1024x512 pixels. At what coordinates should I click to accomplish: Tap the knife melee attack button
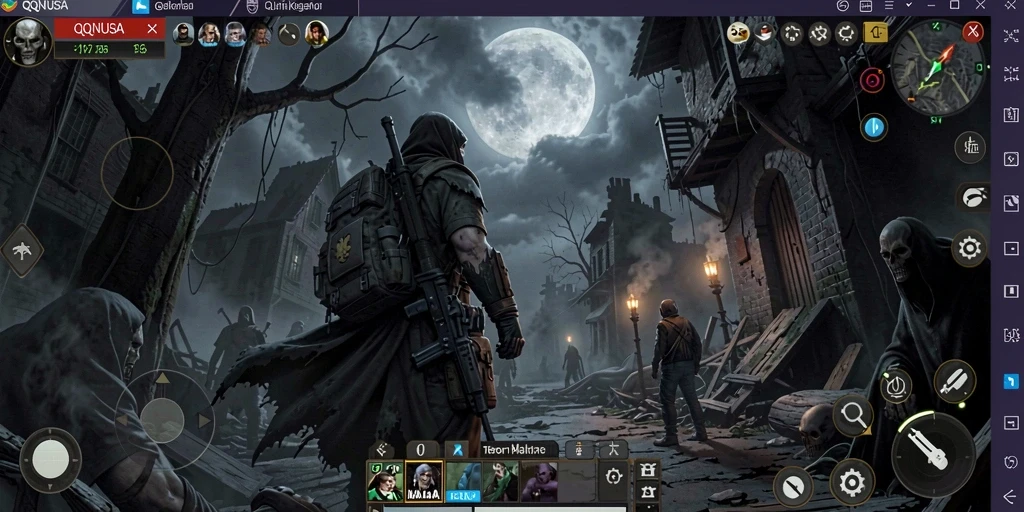point(955,381)
